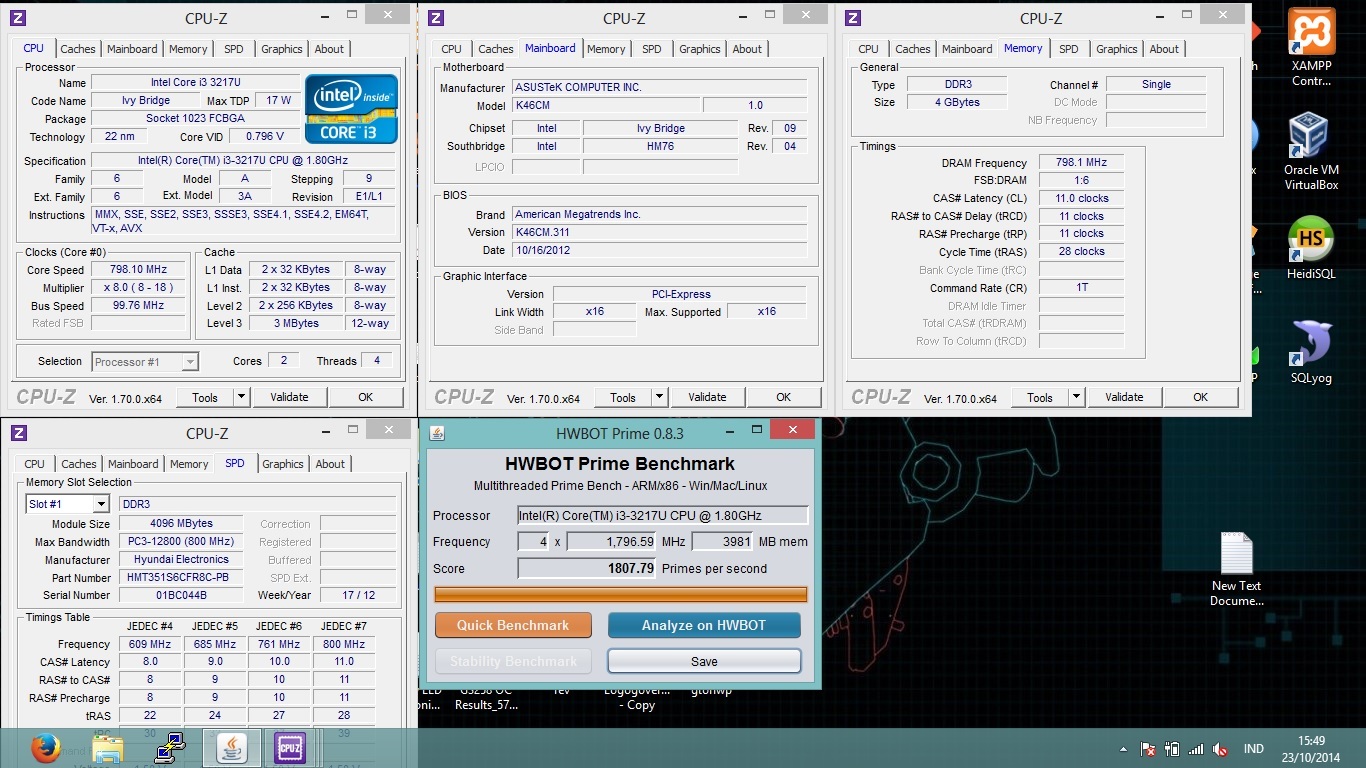Screen dimensions: 1366x768
Task: Click the Core Speed value 798.10 MHz
Action: coord(139,270)
